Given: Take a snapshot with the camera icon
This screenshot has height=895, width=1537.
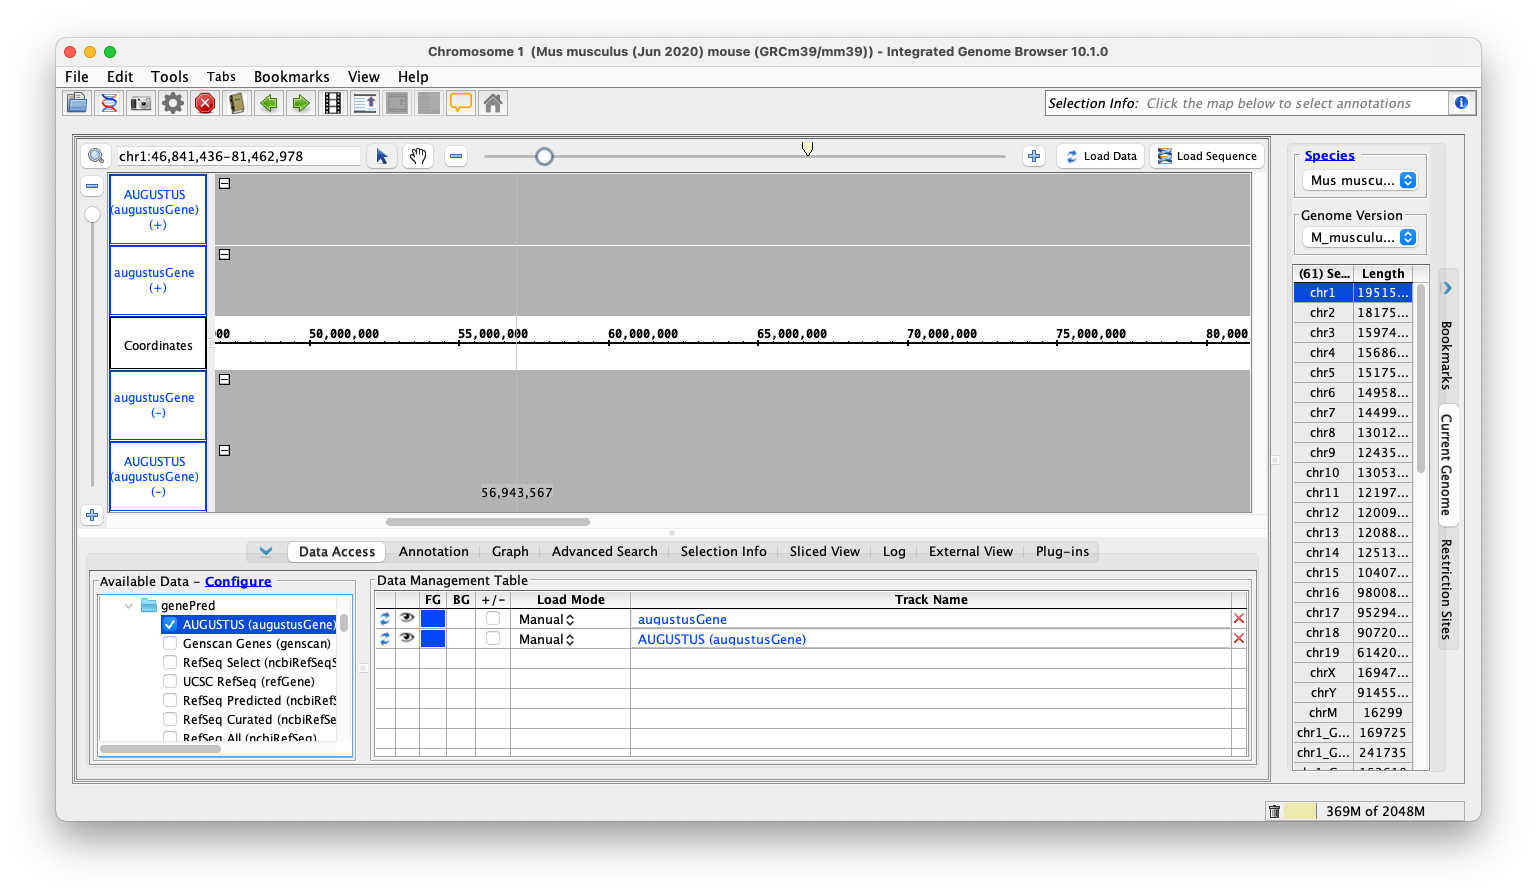Looking at the screenshot, I should click(x=141, y=103).
